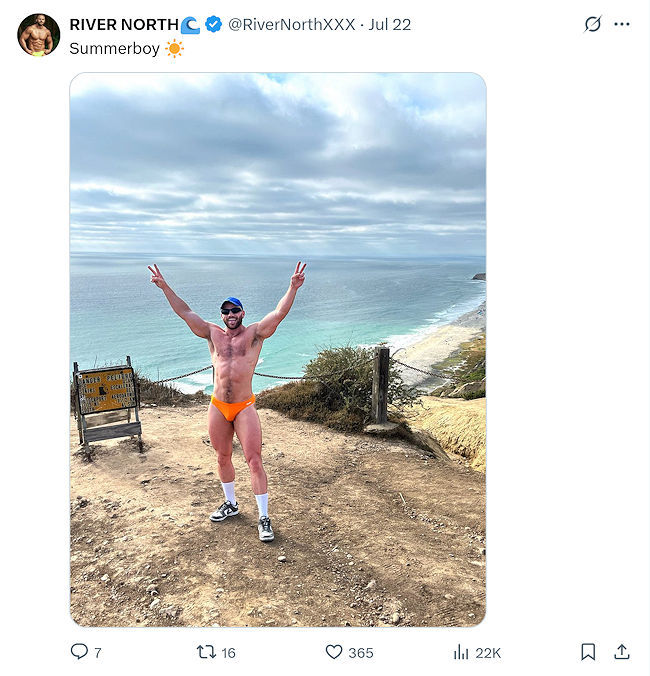The width and height of the screenshot is (650, 676).
Task: Like the post with the heart icon
Action: point(334,651)
